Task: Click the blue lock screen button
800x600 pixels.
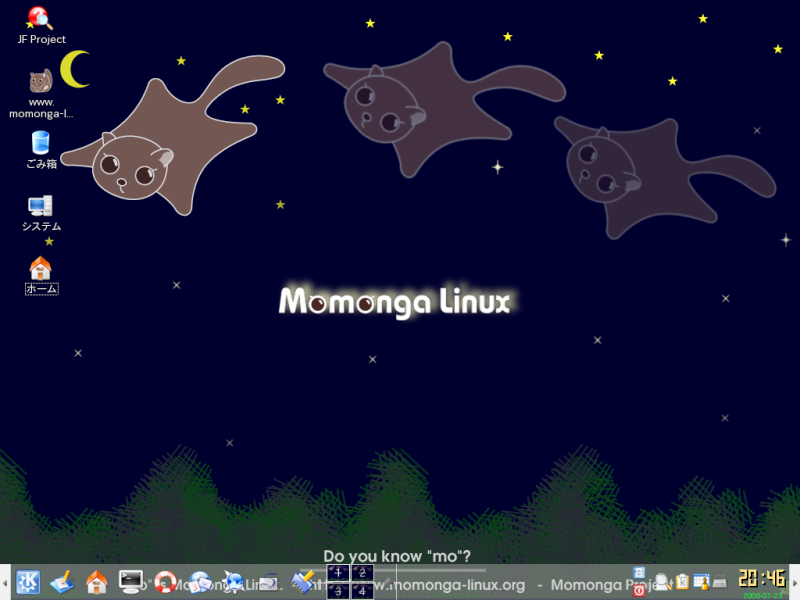Action: (x=639, y=572)
